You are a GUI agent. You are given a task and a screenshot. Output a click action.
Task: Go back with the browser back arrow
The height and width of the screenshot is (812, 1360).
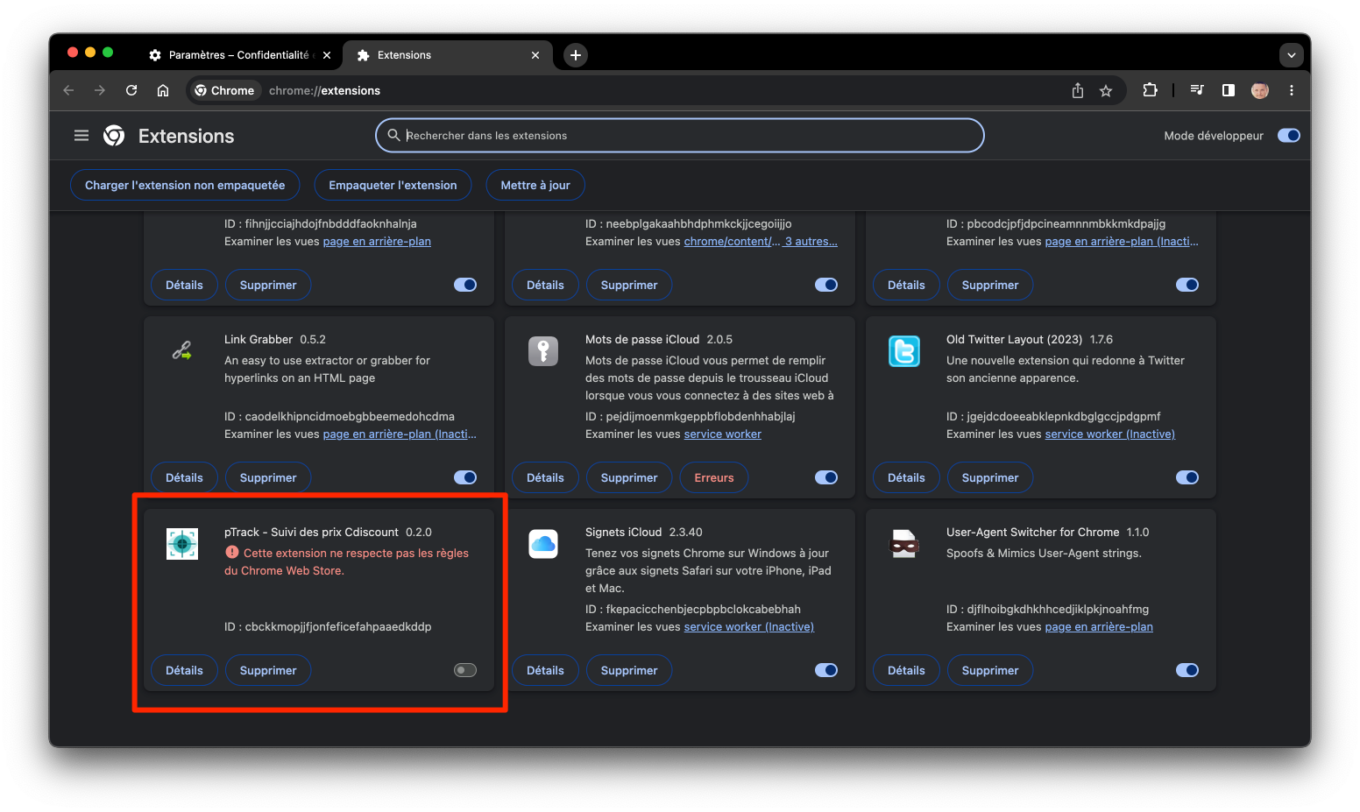[69, 90]
